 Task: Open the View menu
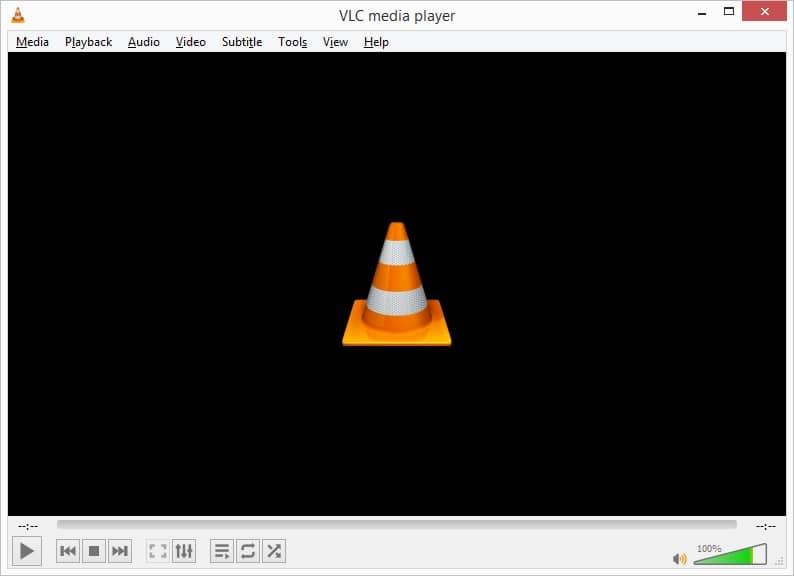pos(335,42)
